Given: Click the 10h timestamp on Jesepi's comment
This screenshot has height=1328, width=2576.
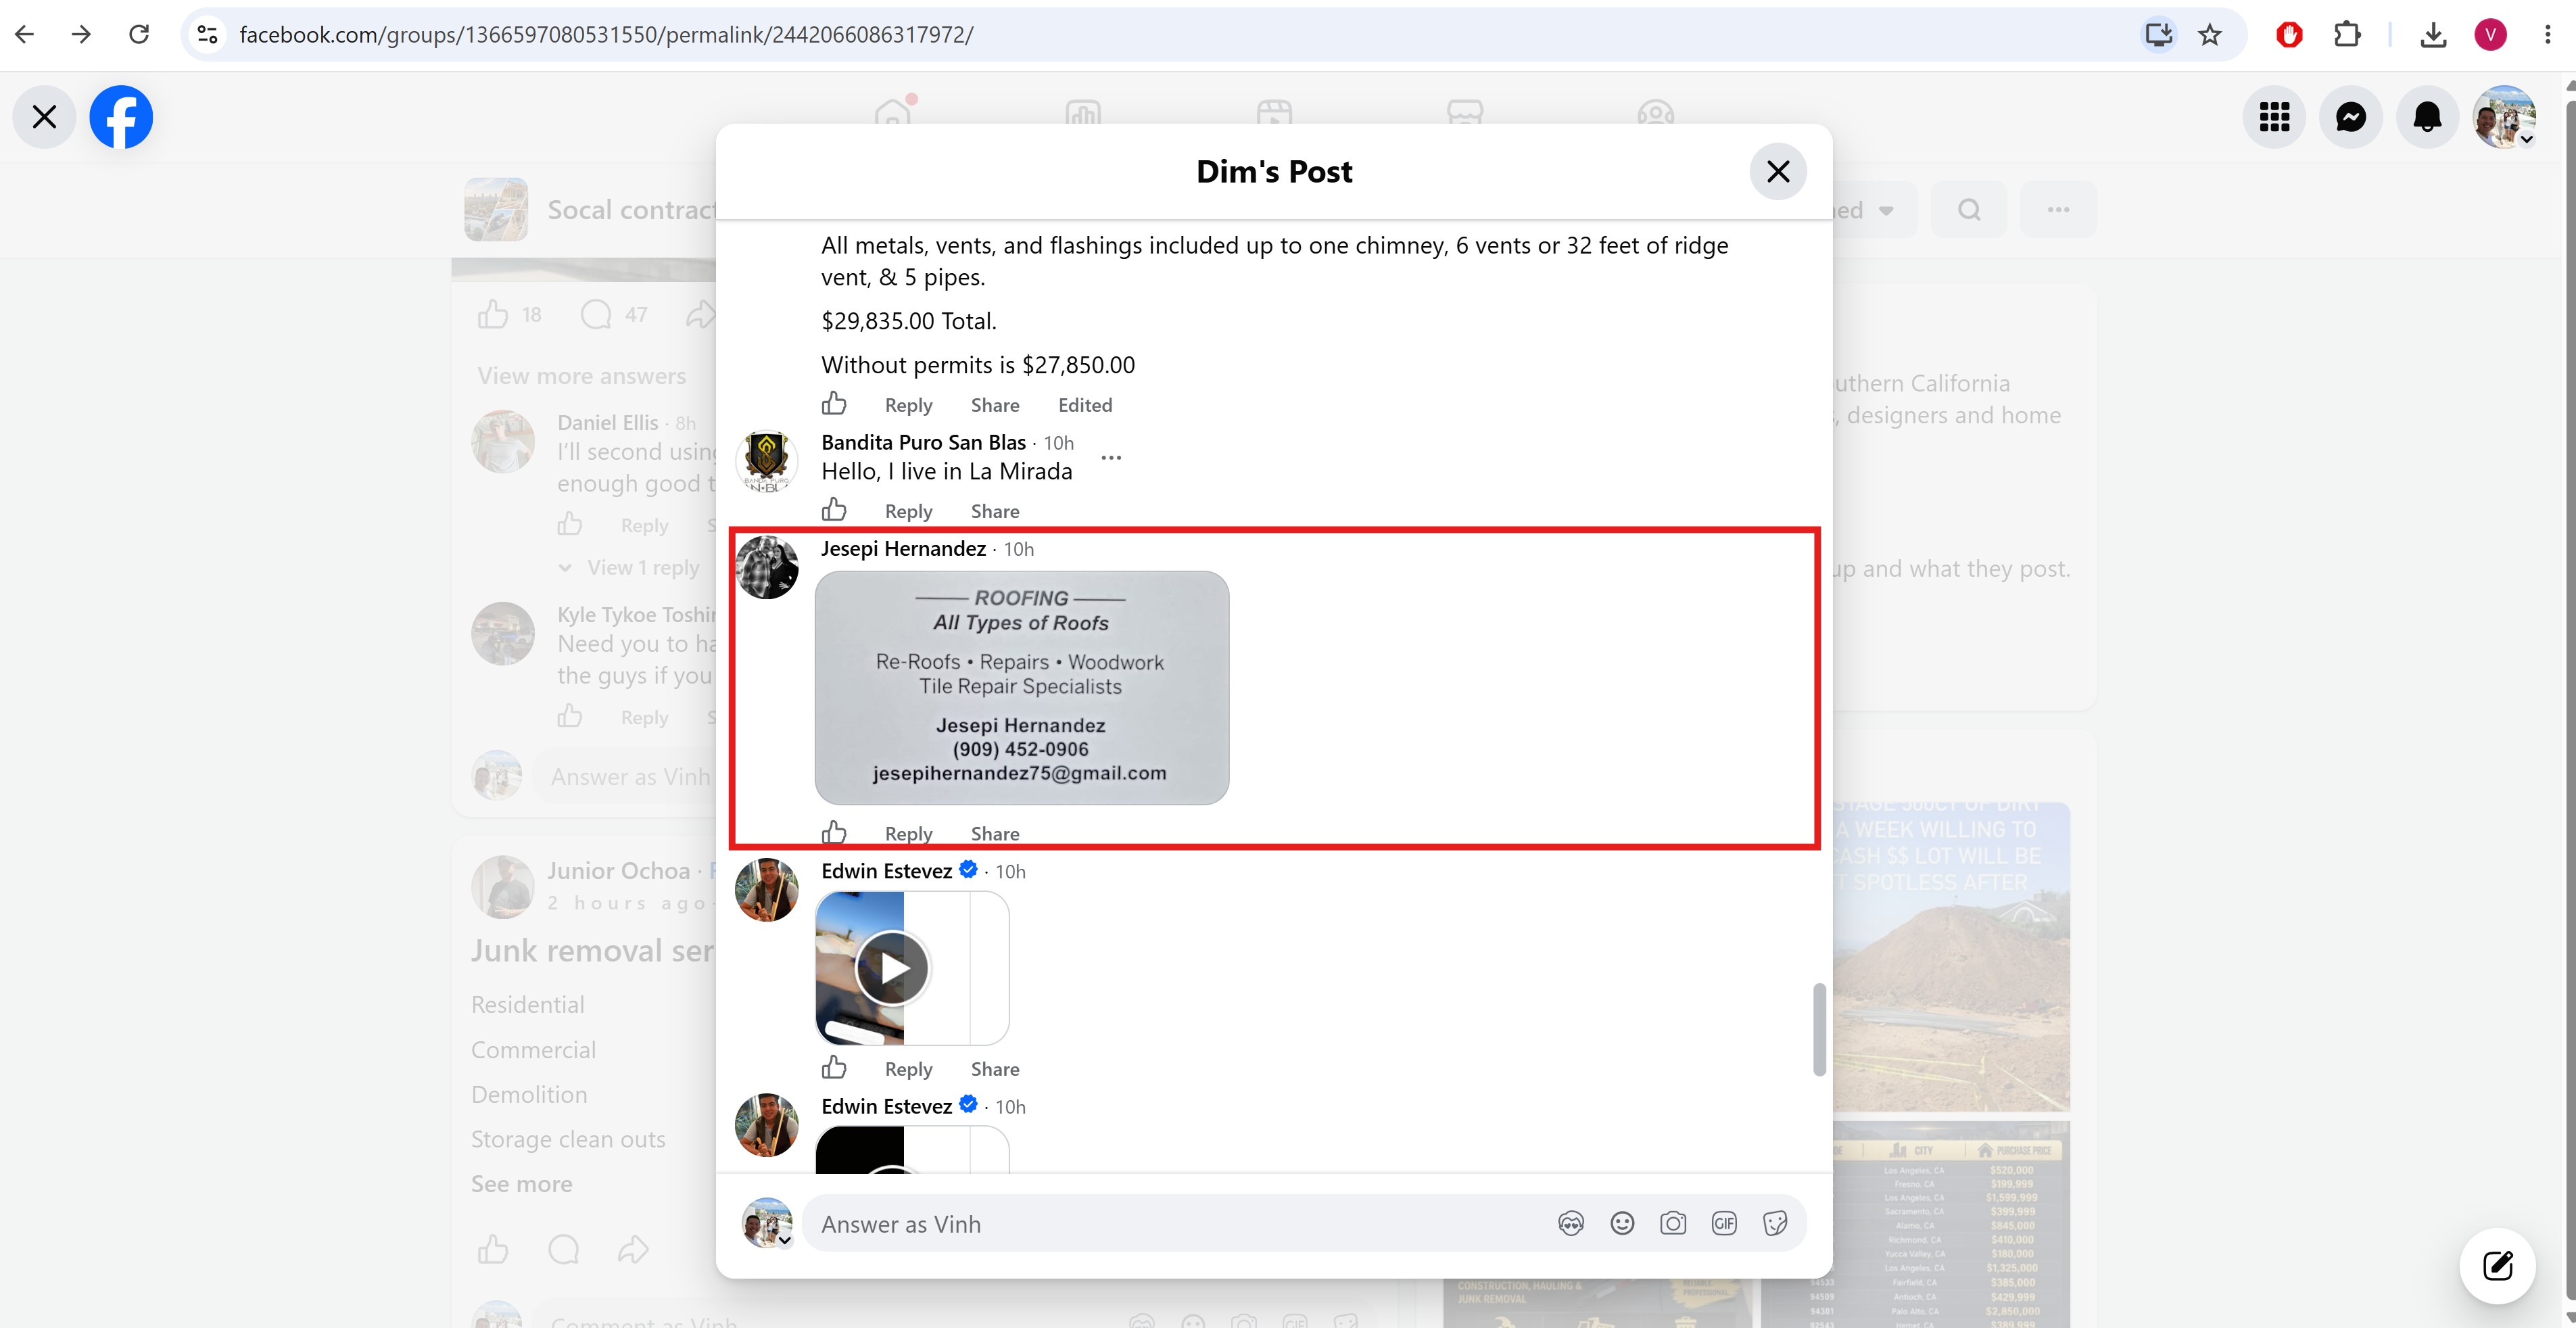Looking at the screenshot, I should tap(1019, 549).
